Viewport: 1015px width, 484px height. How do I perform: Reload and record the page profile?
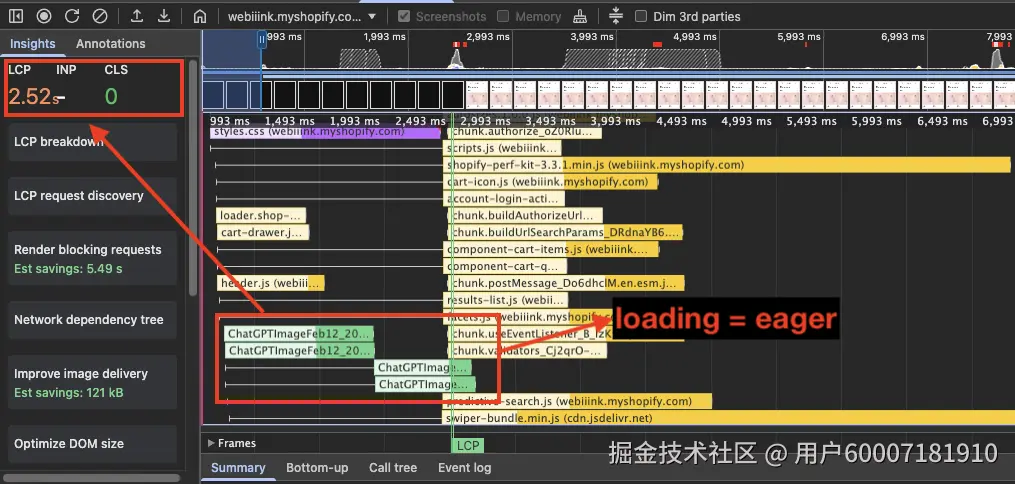[x=72, y=16]
